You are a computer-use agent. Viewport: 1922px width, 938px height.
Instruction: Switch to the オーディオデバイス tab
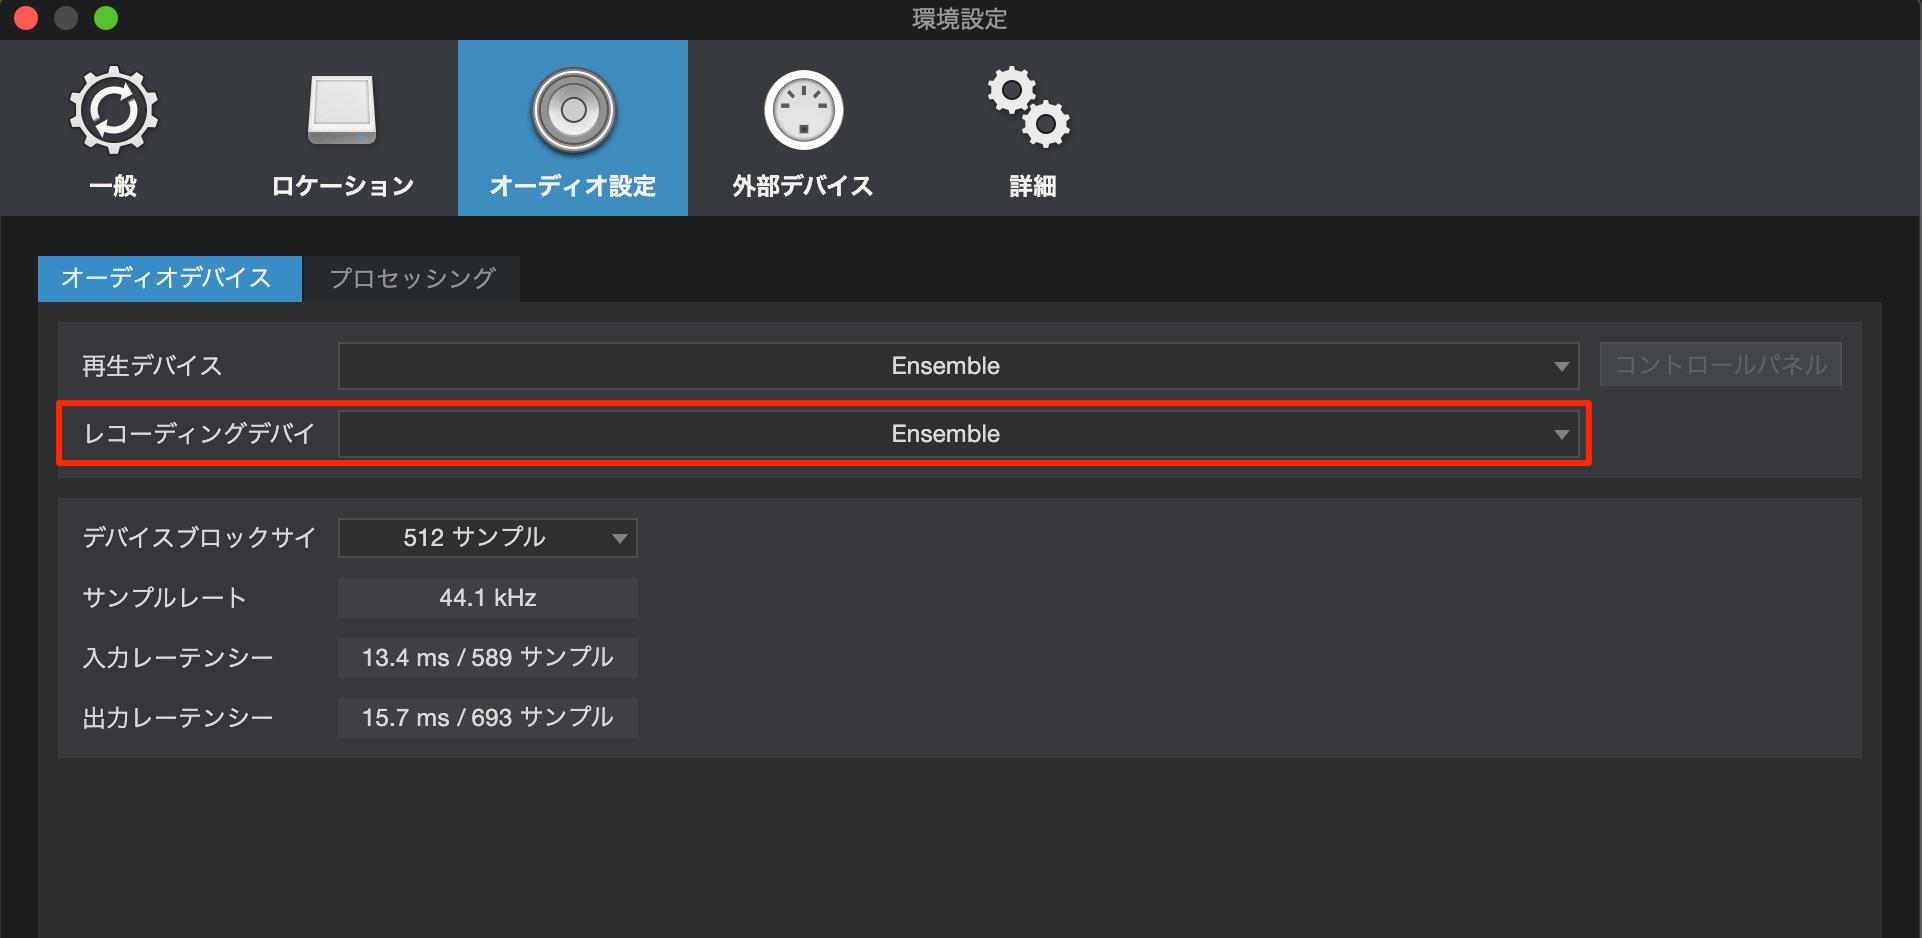pyautogui.click(x=170, y=278)
